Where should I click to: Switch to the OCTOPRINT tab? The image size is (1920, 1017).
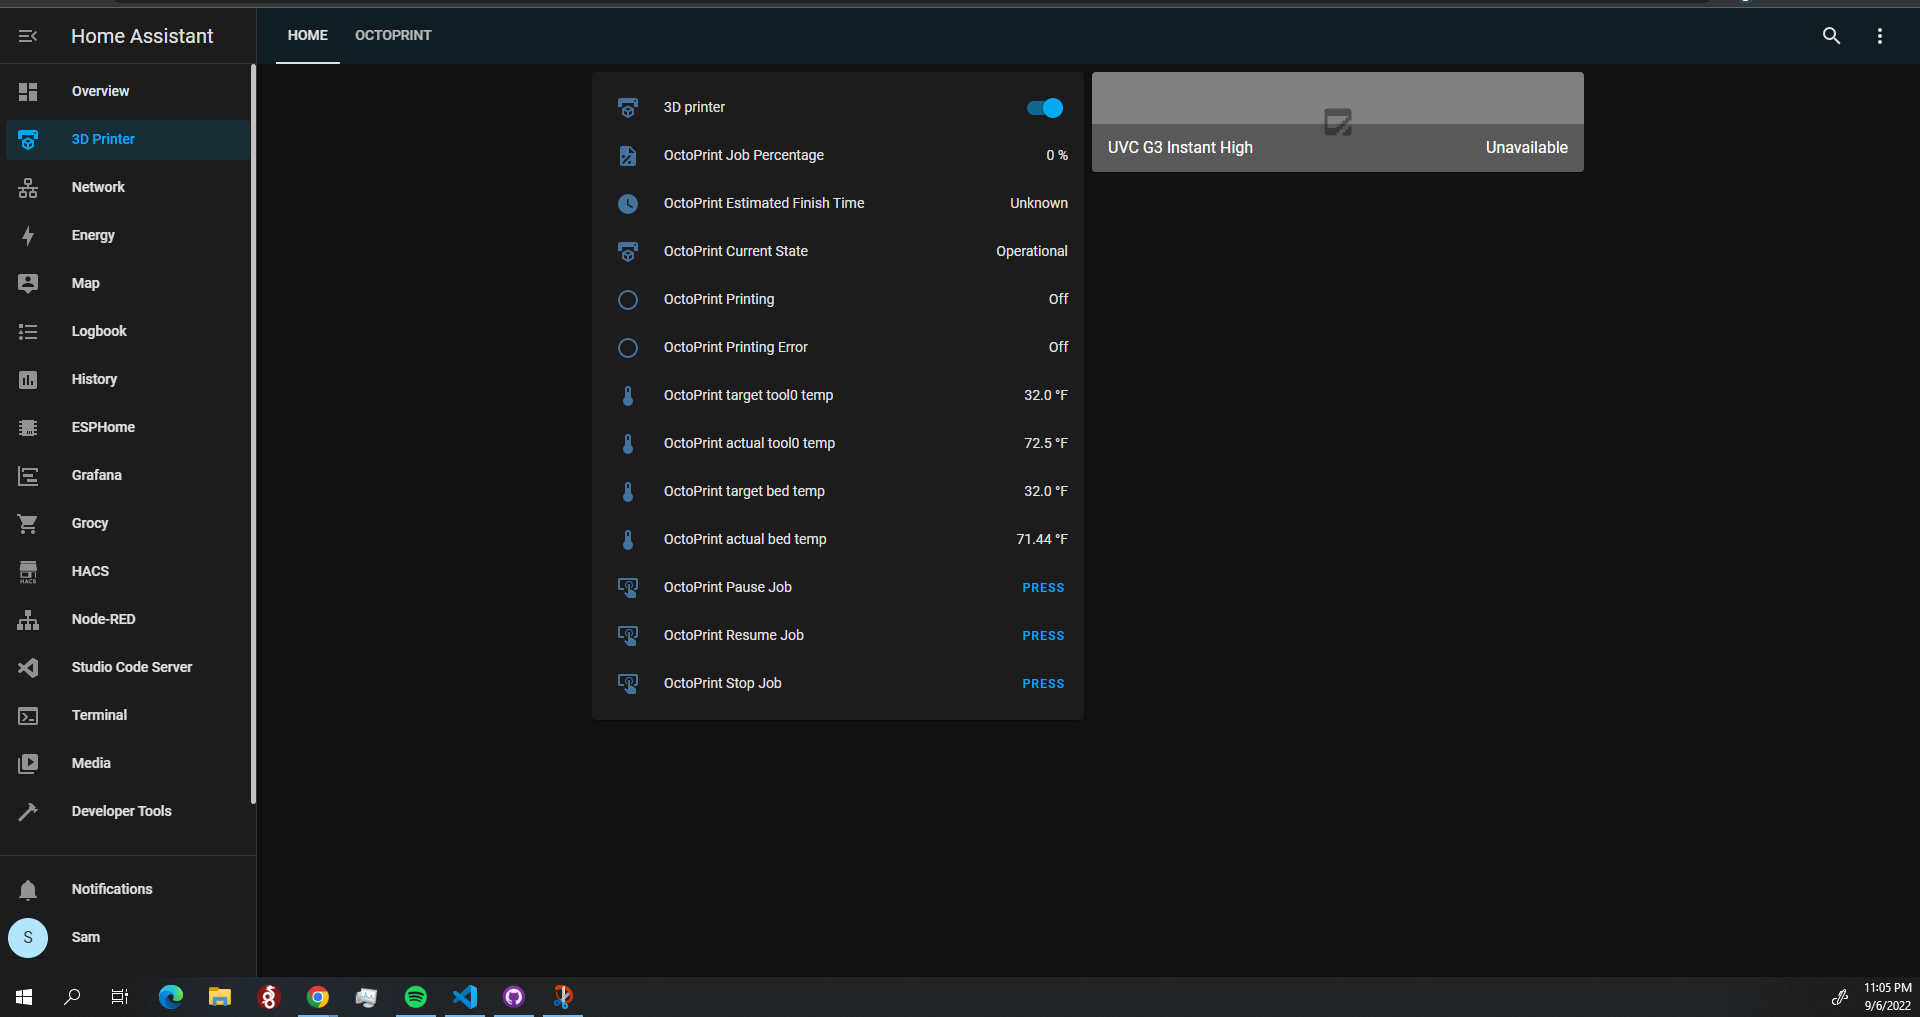393,35
